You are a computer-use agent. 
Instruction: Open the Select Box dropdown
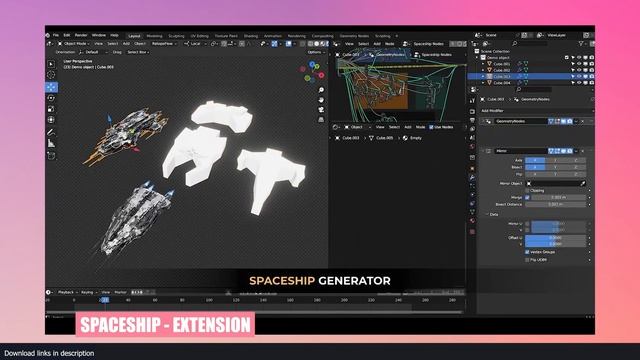point(138,52)
